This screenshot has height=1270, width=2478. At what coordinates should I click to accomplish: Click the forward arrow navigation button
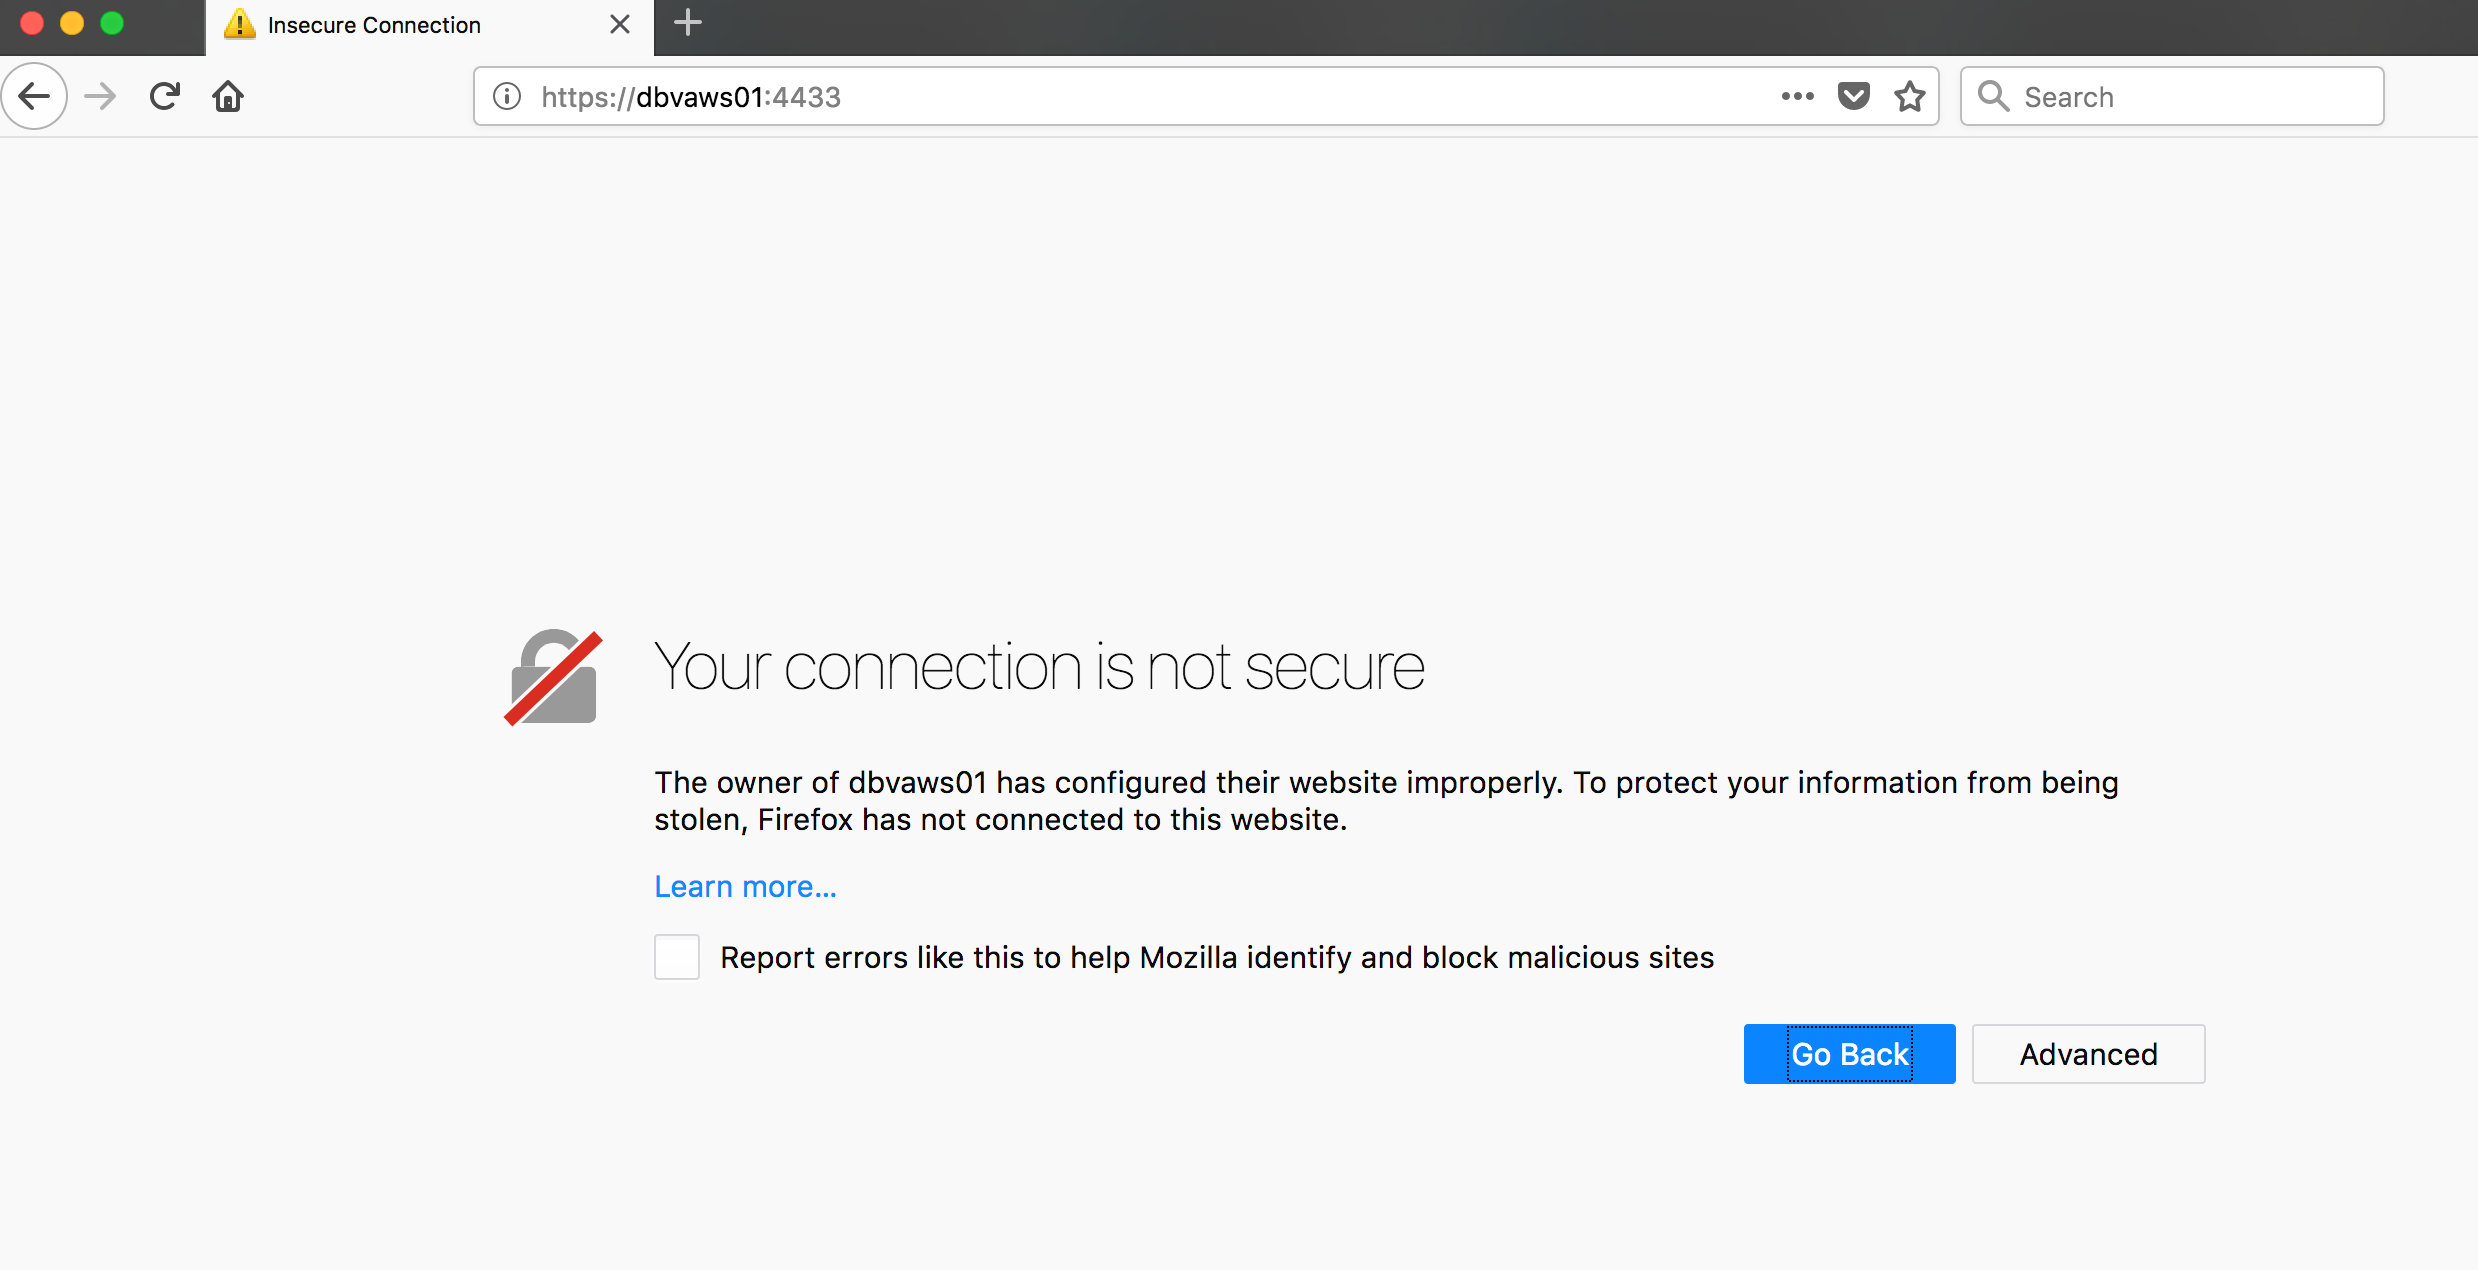(x=100, y=97)
